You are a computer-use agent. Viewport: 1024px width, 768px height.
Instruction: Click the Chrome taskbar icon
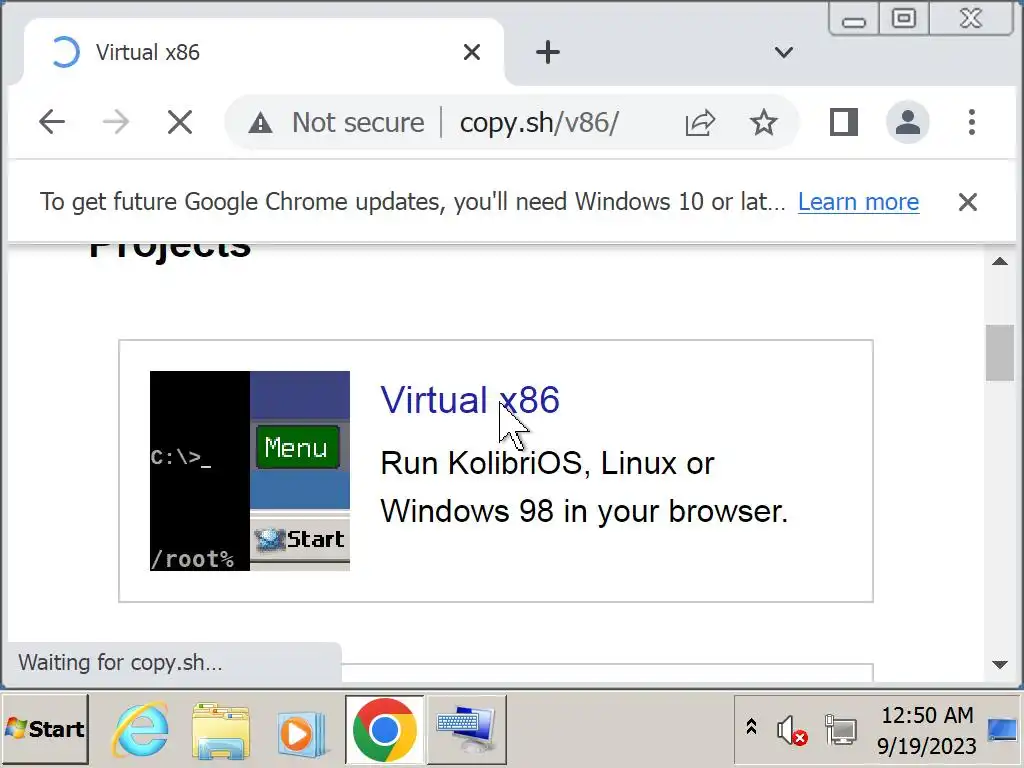coord(385,729)
